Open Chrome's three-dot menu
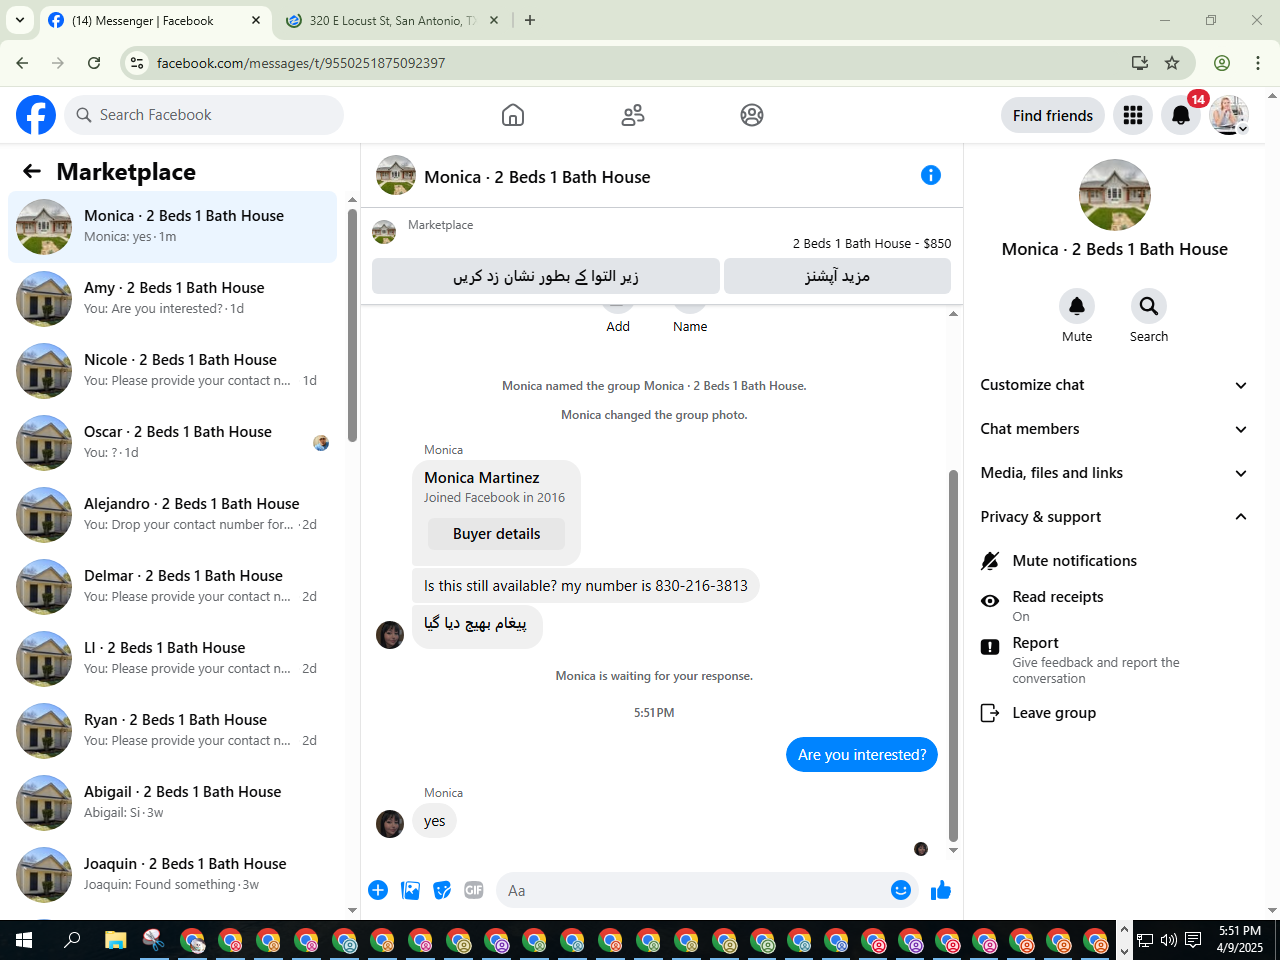This screenshot has height=960, width=1280. pyautogui.click(x=1258, y=63)
